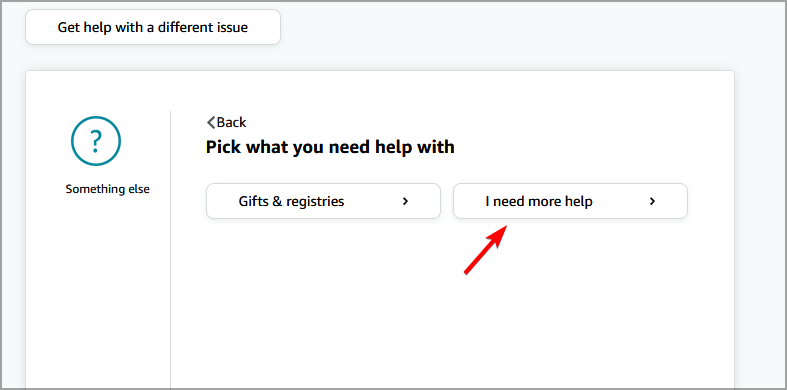Viewport: 787px width, 390px height.
Task: Click the question mark circle icon
Action: click(95, 141)
